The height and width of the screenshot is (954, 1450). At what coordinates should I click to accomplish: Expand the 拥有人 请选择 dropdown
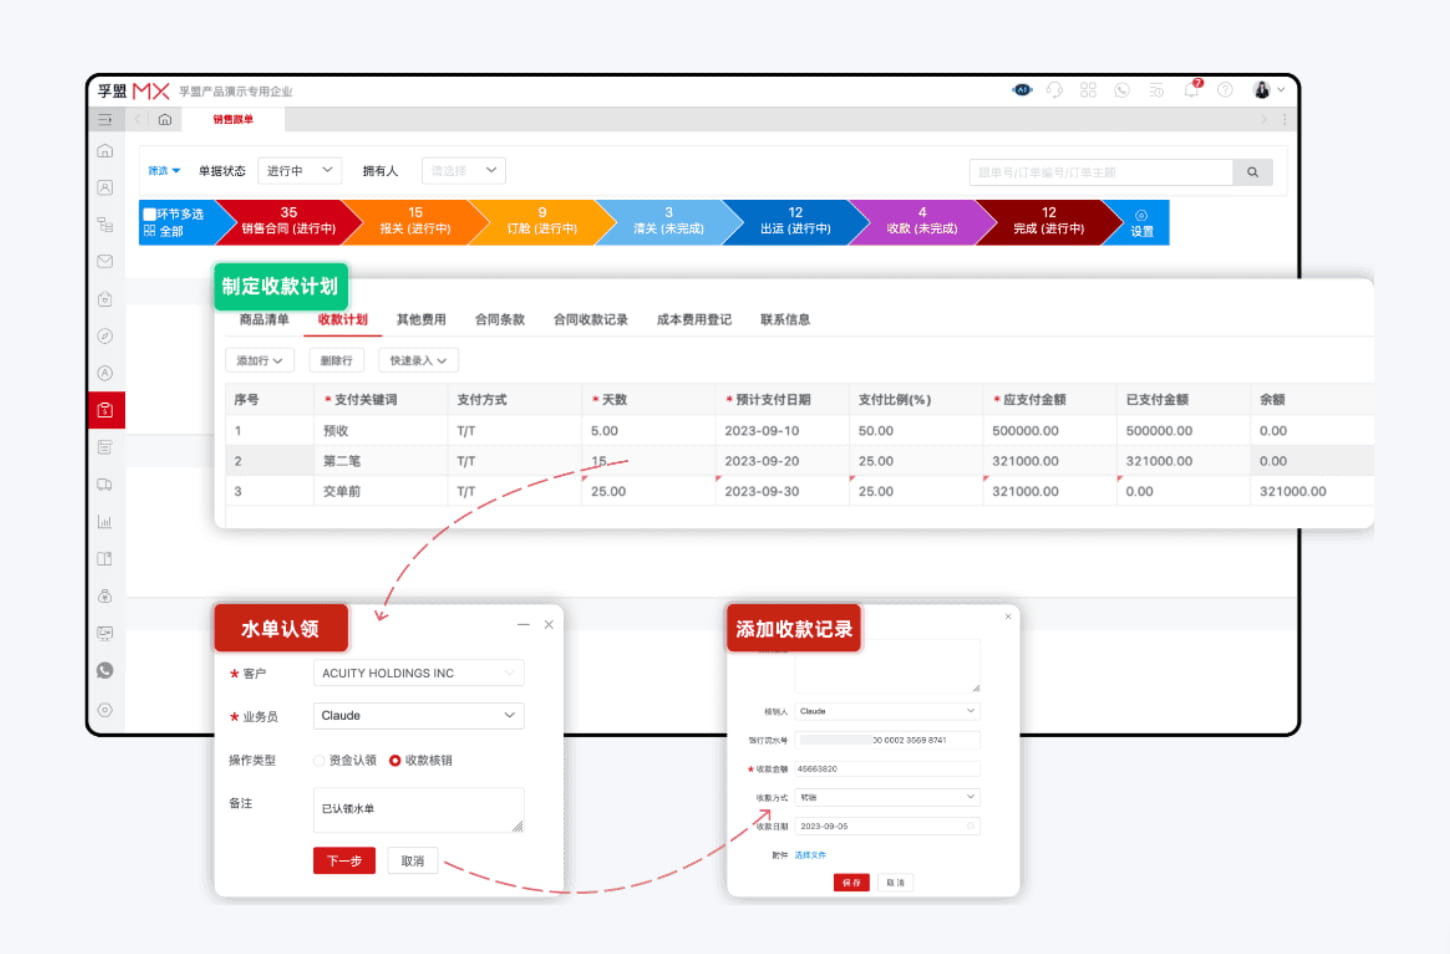click(463, 170)
